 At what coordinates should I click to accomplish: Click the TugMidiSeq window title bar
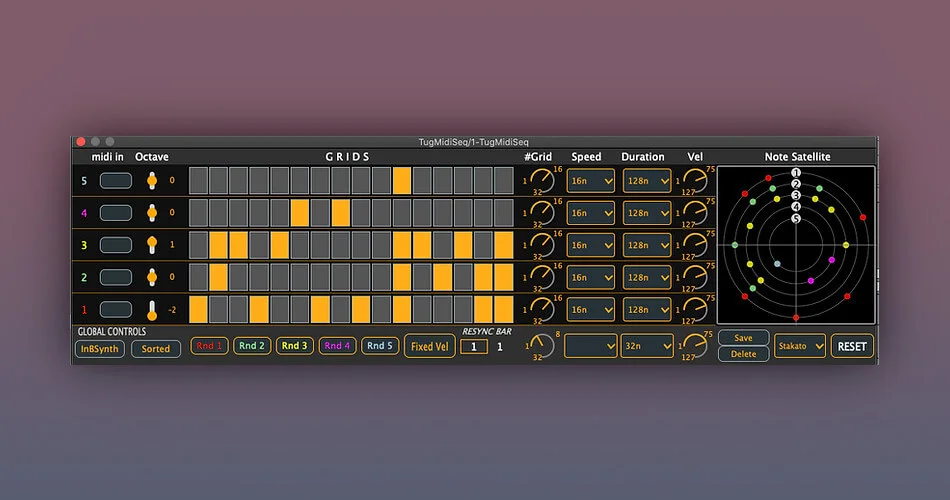[474, 142]
